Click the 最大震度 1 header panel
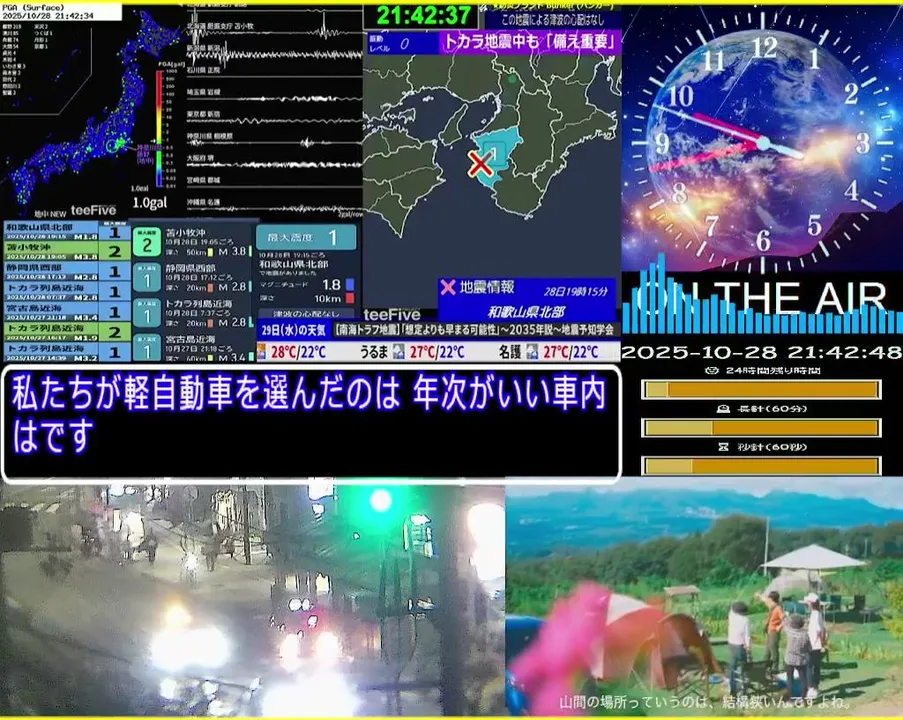 coord(306,237)
